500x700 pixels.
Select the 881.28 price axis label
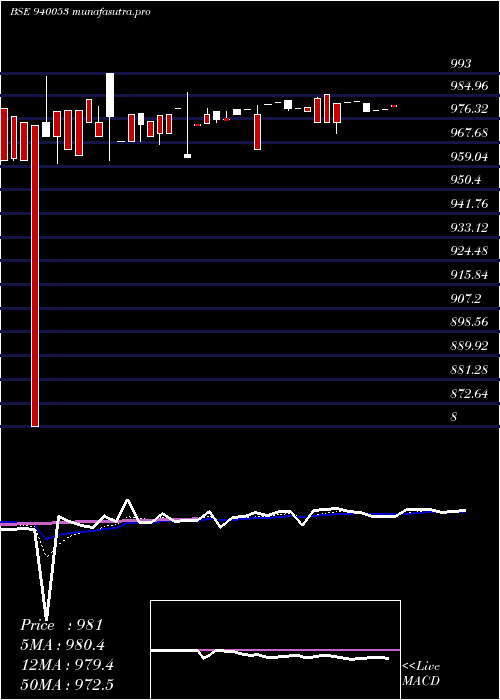469,370
